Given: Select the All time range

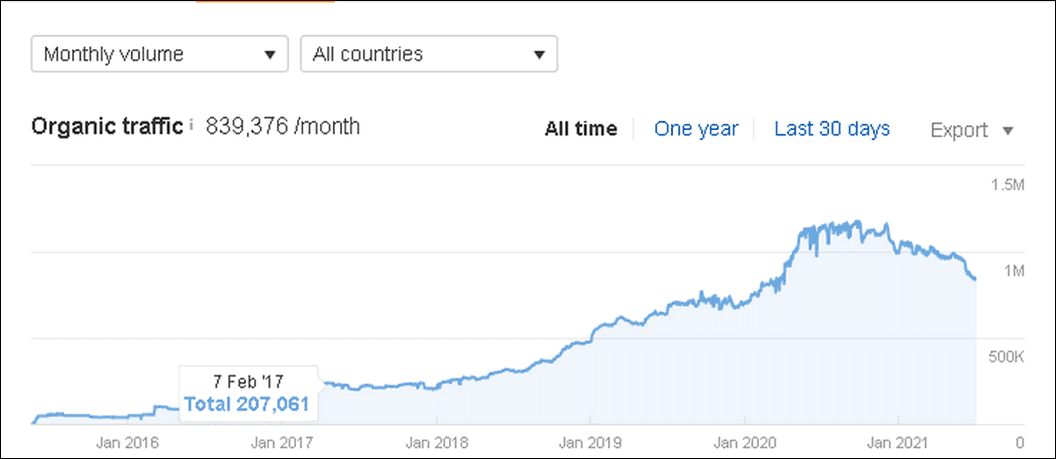Looking at the screenshot, I should [580, 129].
